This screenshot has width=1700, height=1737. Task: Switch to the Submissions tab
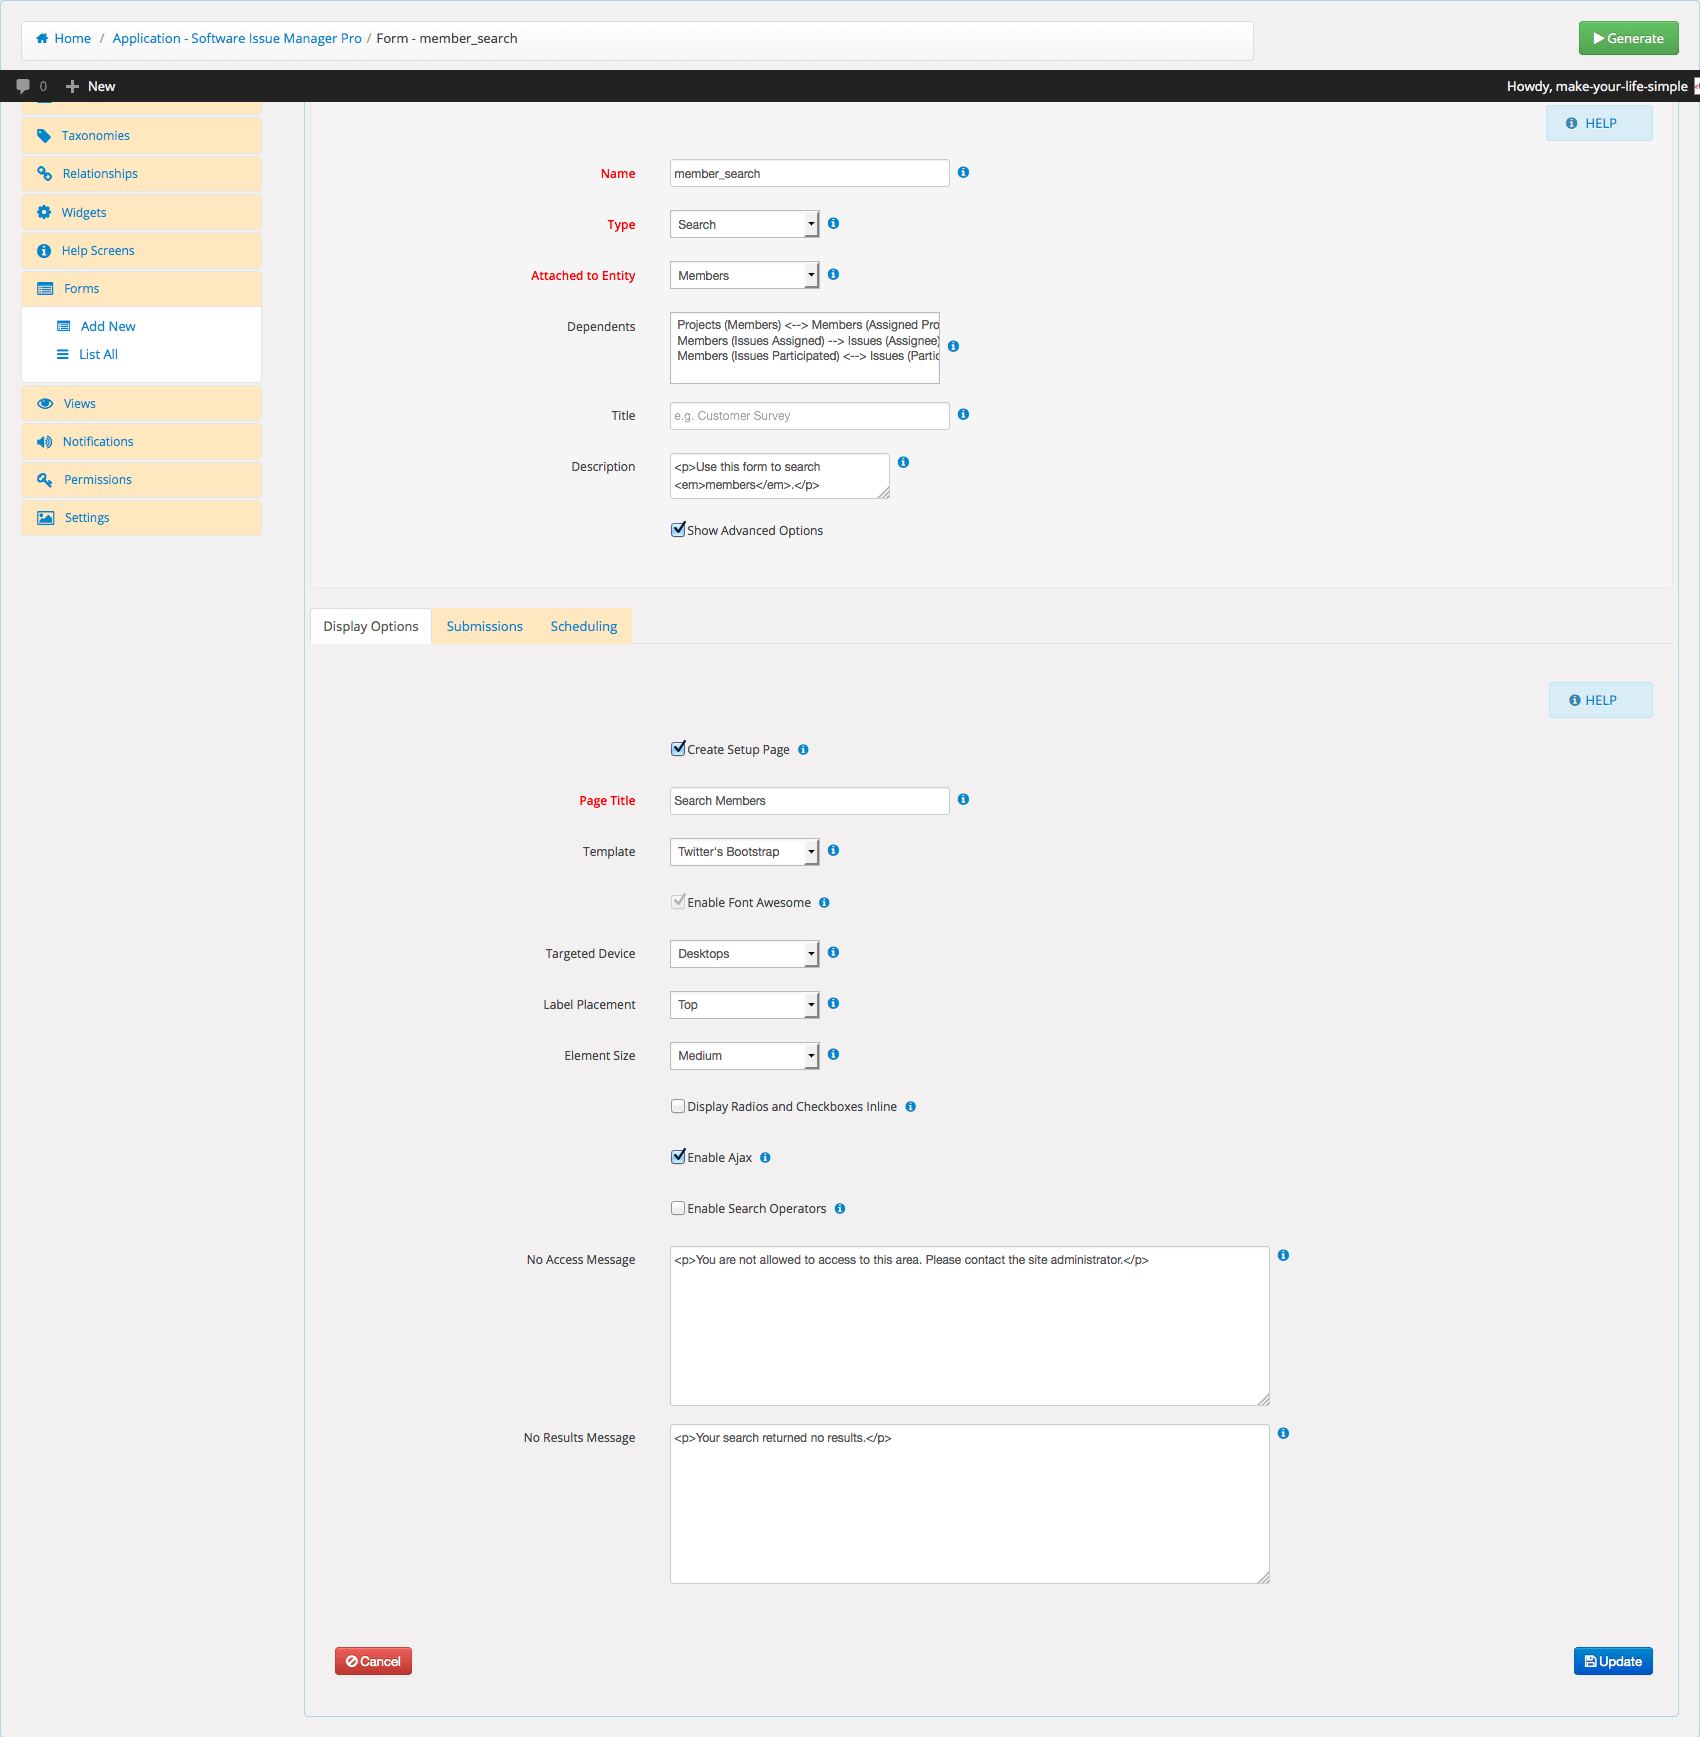click(x=484, y=625)
